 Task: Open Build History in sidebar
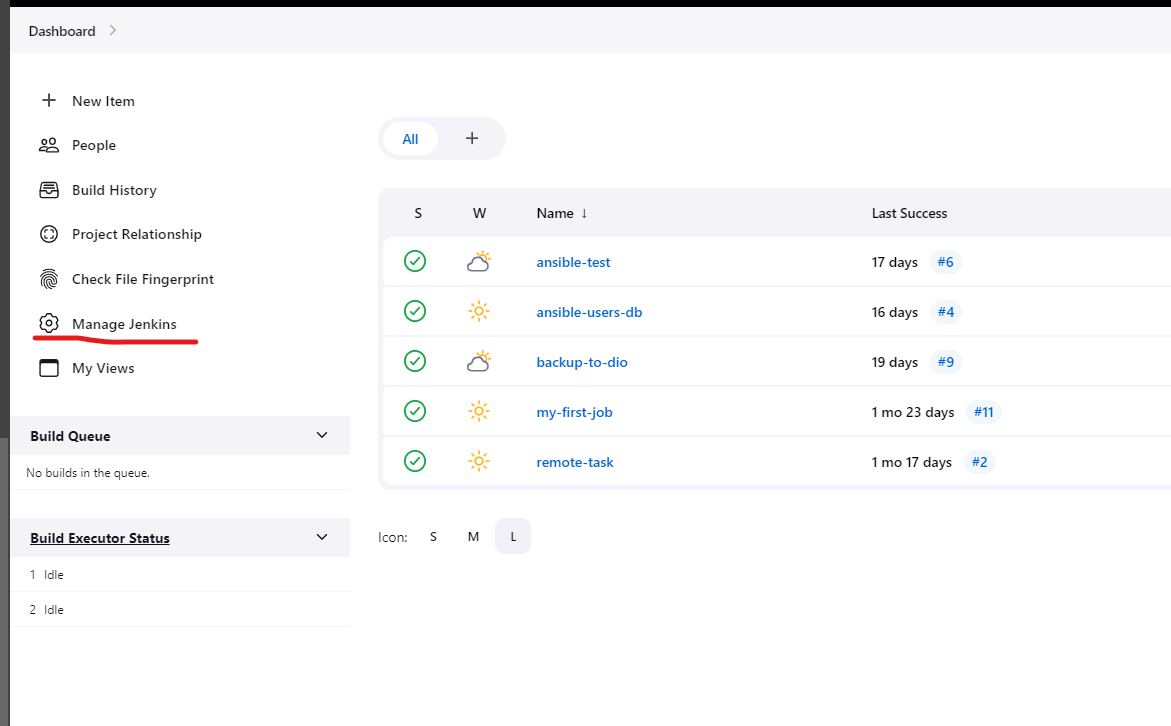114,190
